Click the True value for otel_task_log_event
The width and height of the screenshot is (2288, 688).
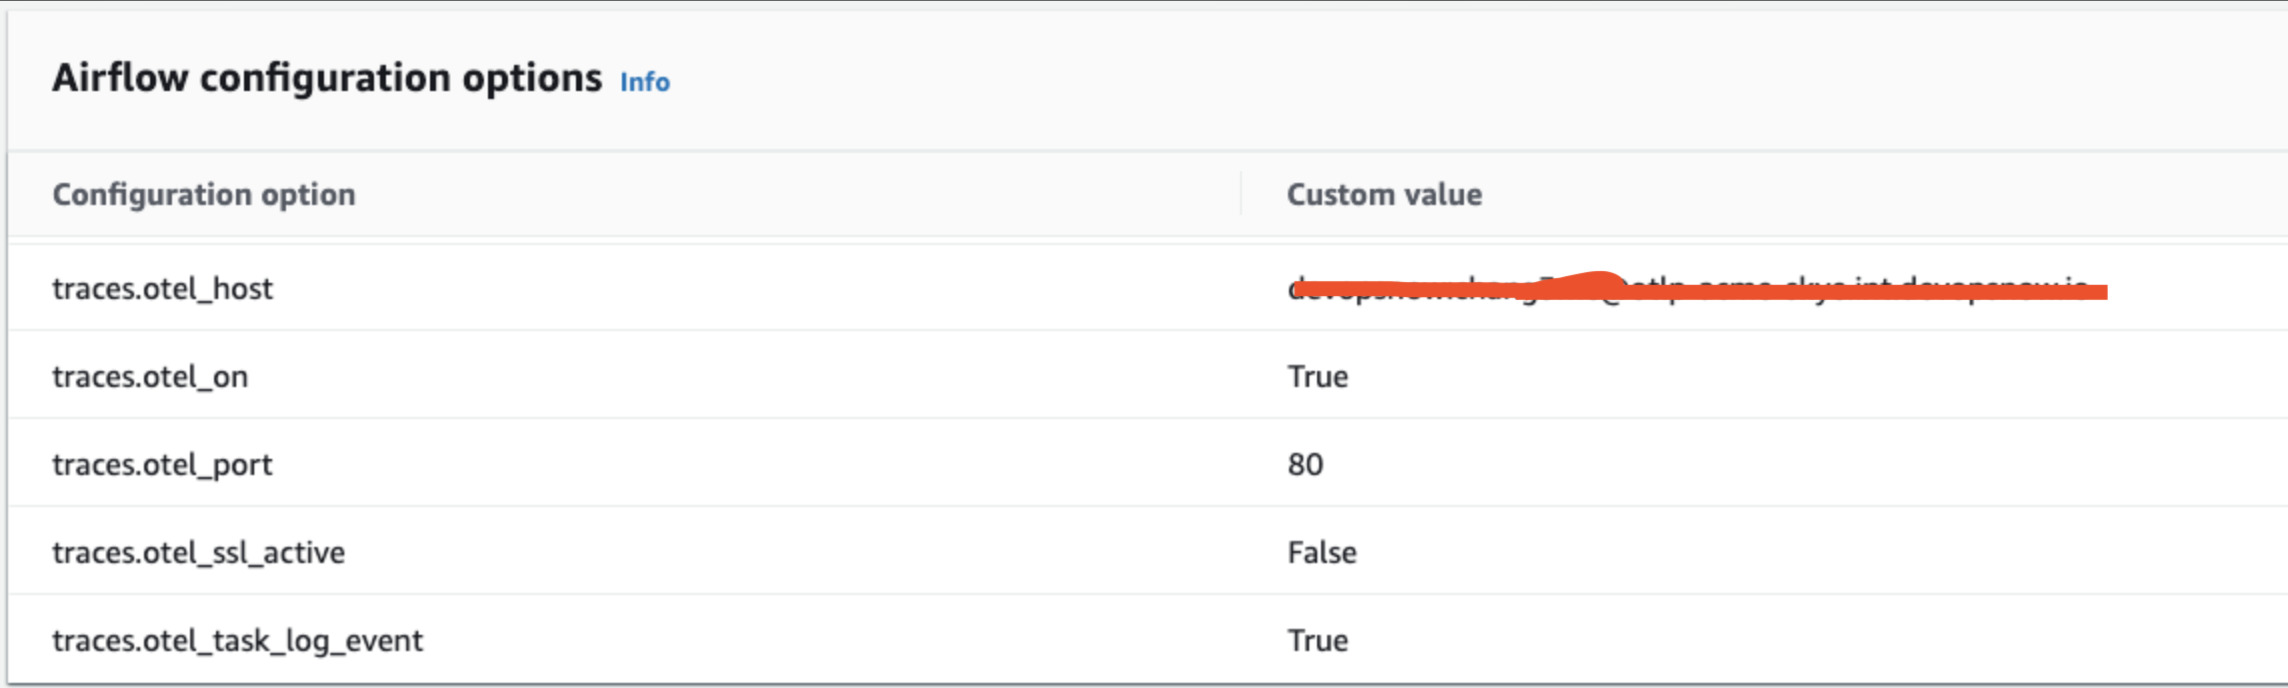click(x=1317, y=641)
